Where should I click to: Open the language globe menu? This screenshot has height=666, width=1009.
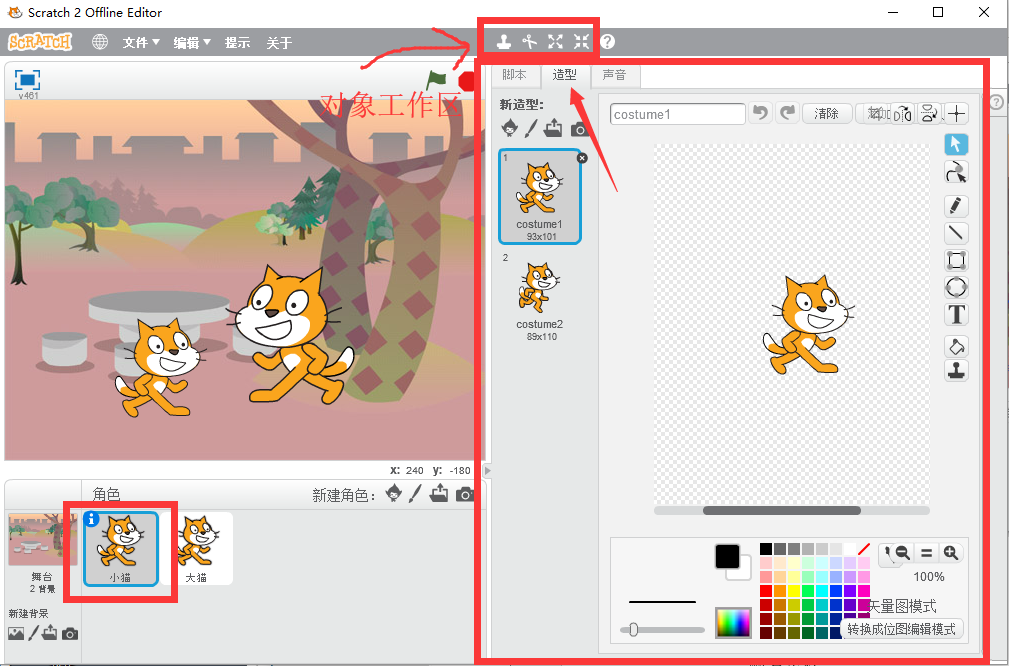pos(100,42)
